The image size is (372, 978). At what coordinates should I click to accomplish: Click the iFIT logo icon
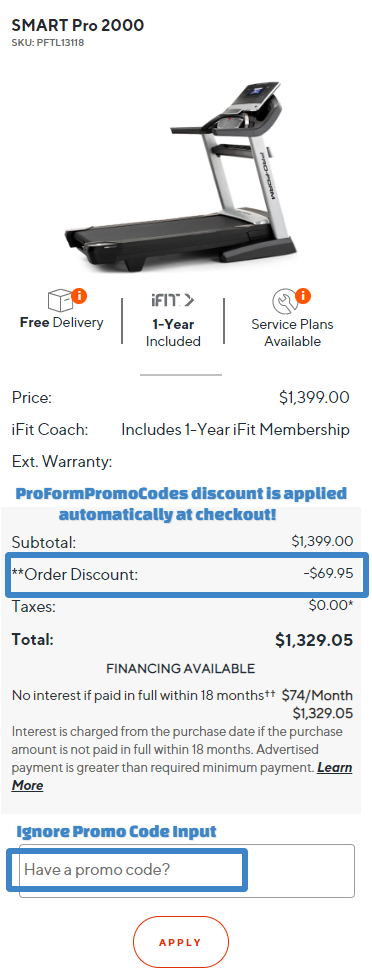[172, 301]
